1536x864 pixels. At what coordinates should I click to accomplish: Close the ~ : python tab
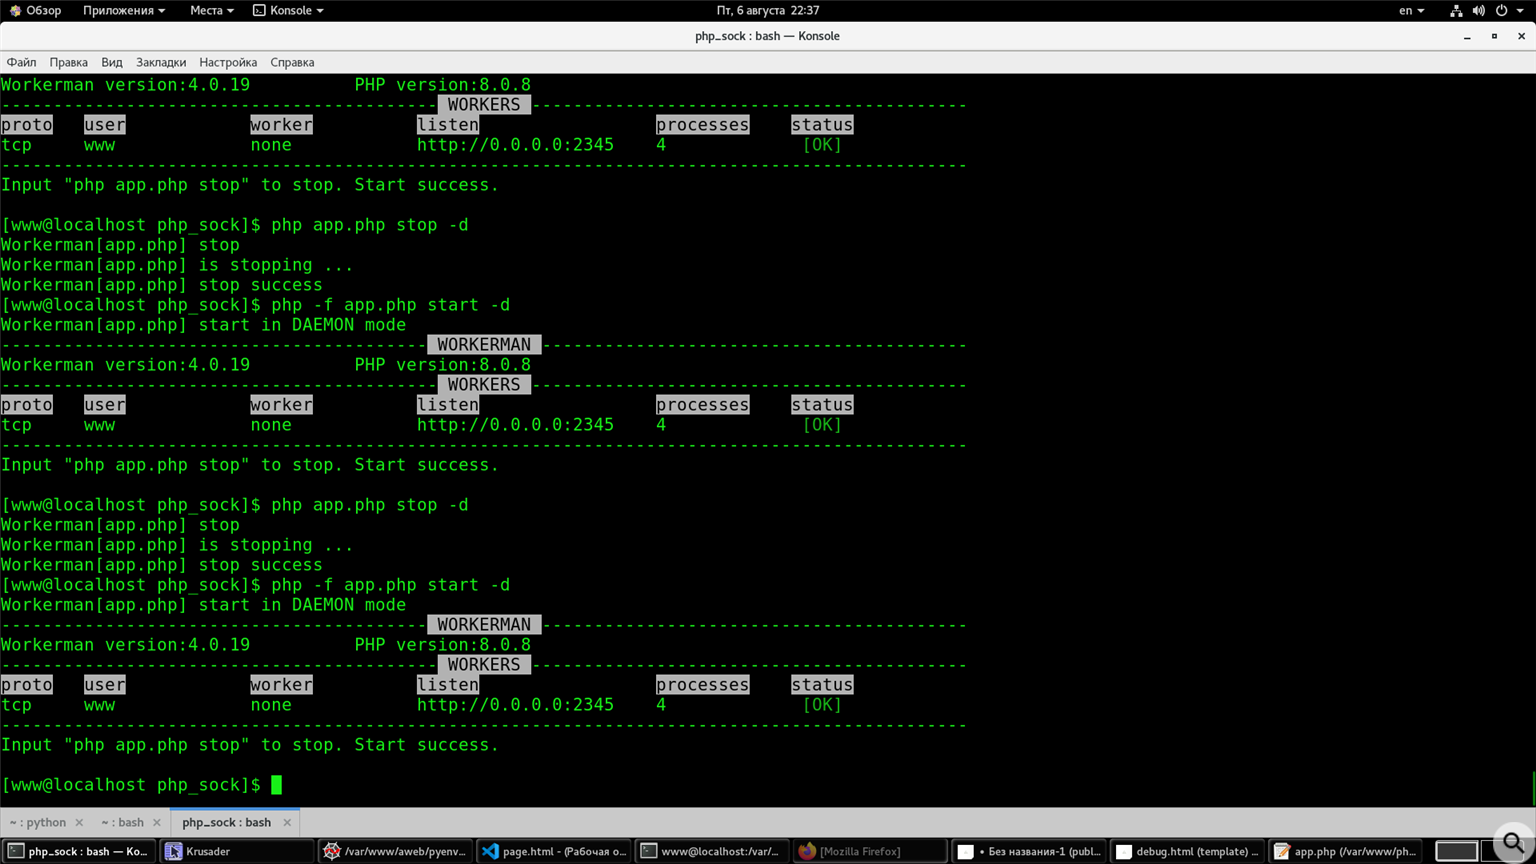[x=79, y=822]
